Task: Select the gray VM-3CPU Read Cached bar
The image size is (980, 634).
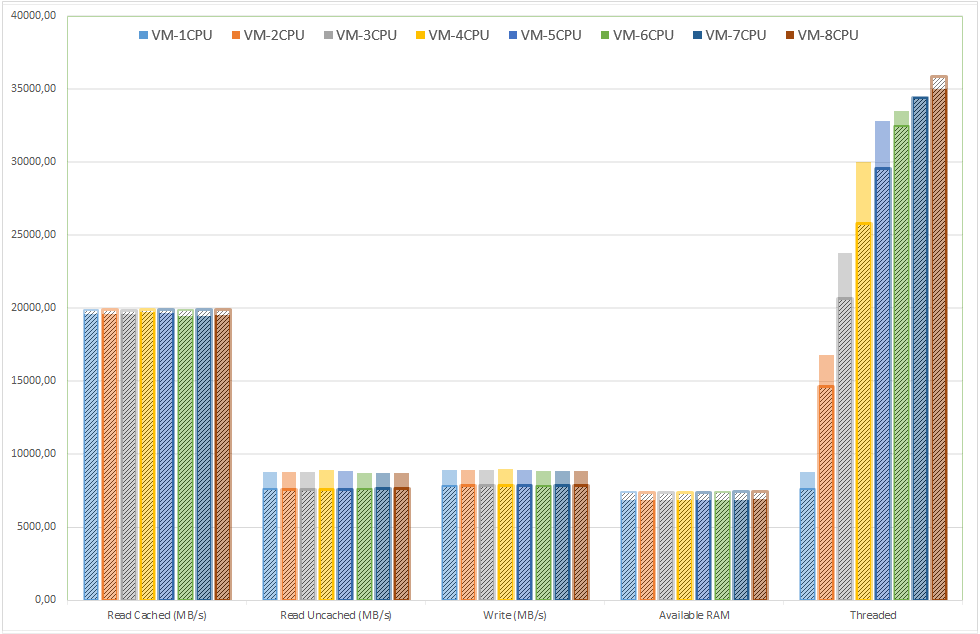Action: (129, 455)
